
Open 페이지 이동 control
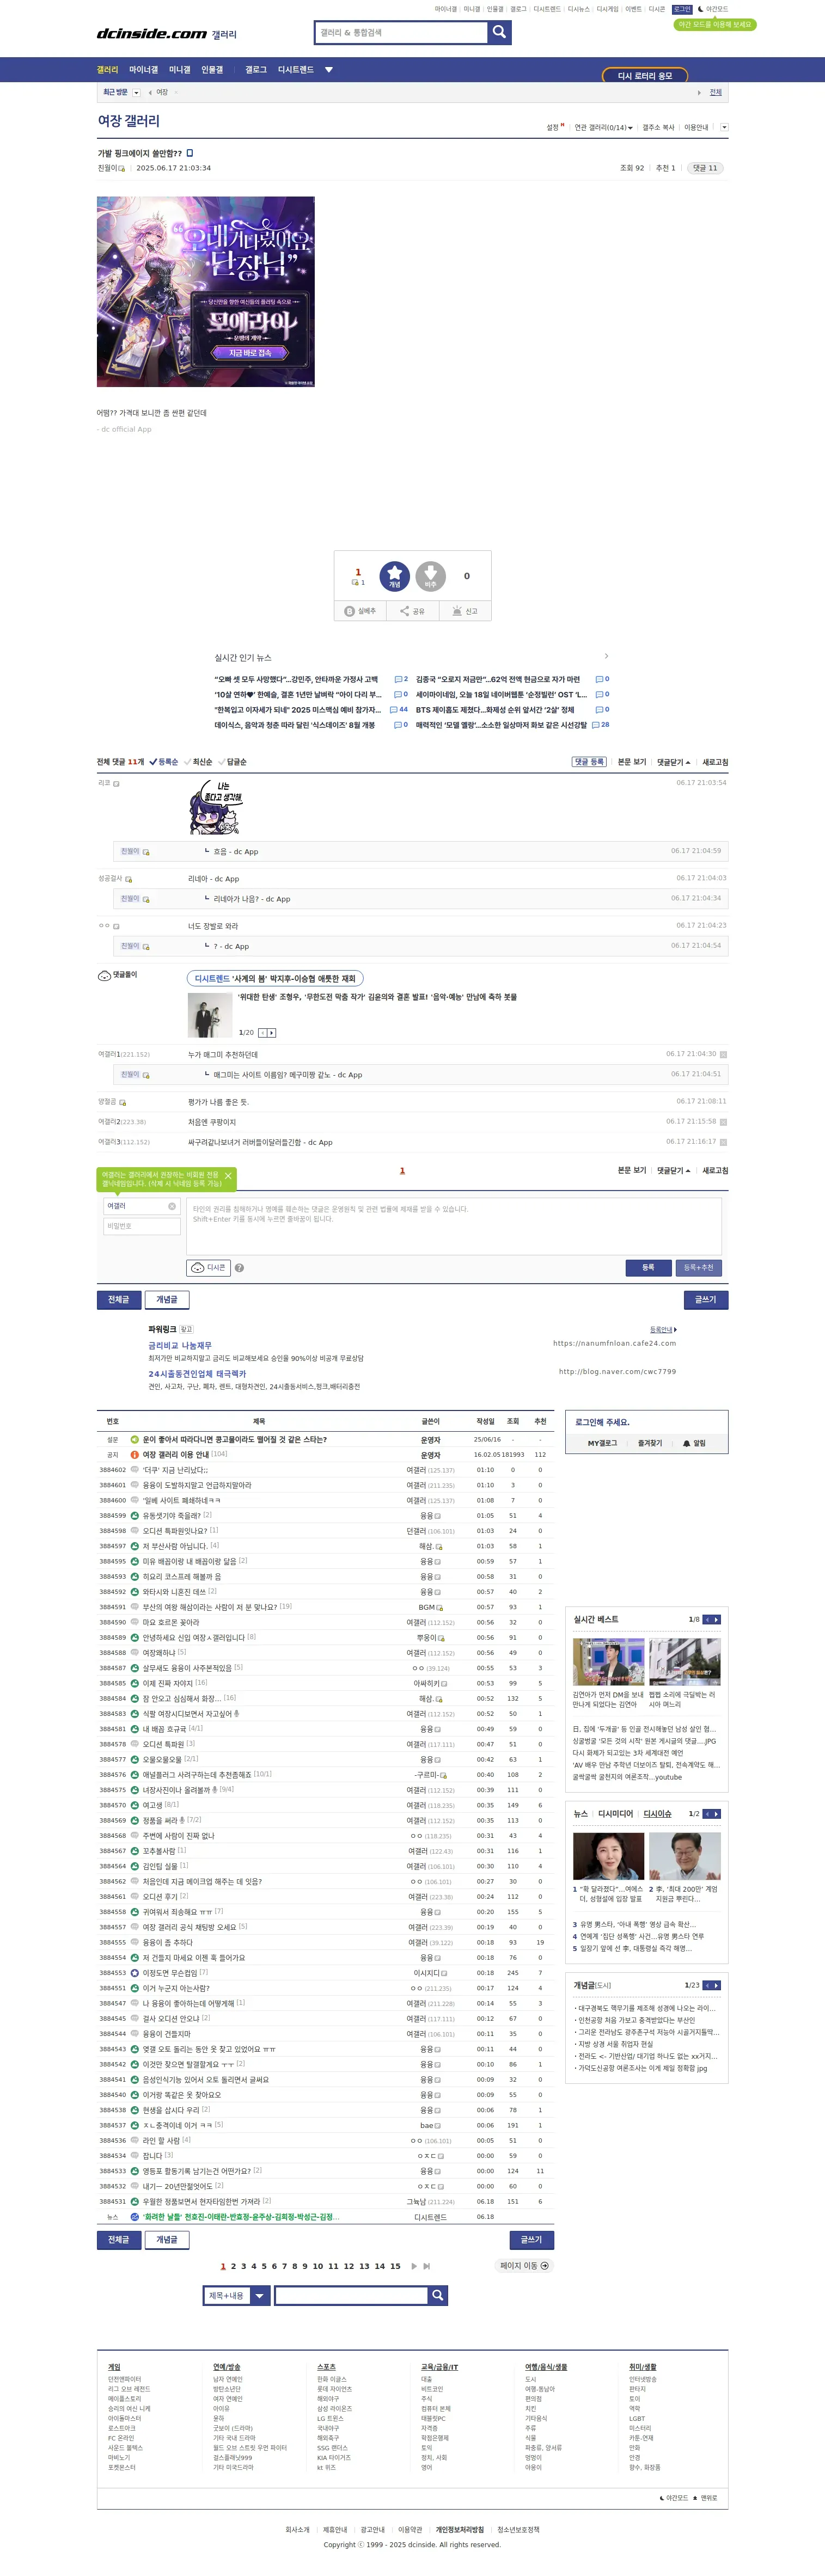coord(524,2266)
